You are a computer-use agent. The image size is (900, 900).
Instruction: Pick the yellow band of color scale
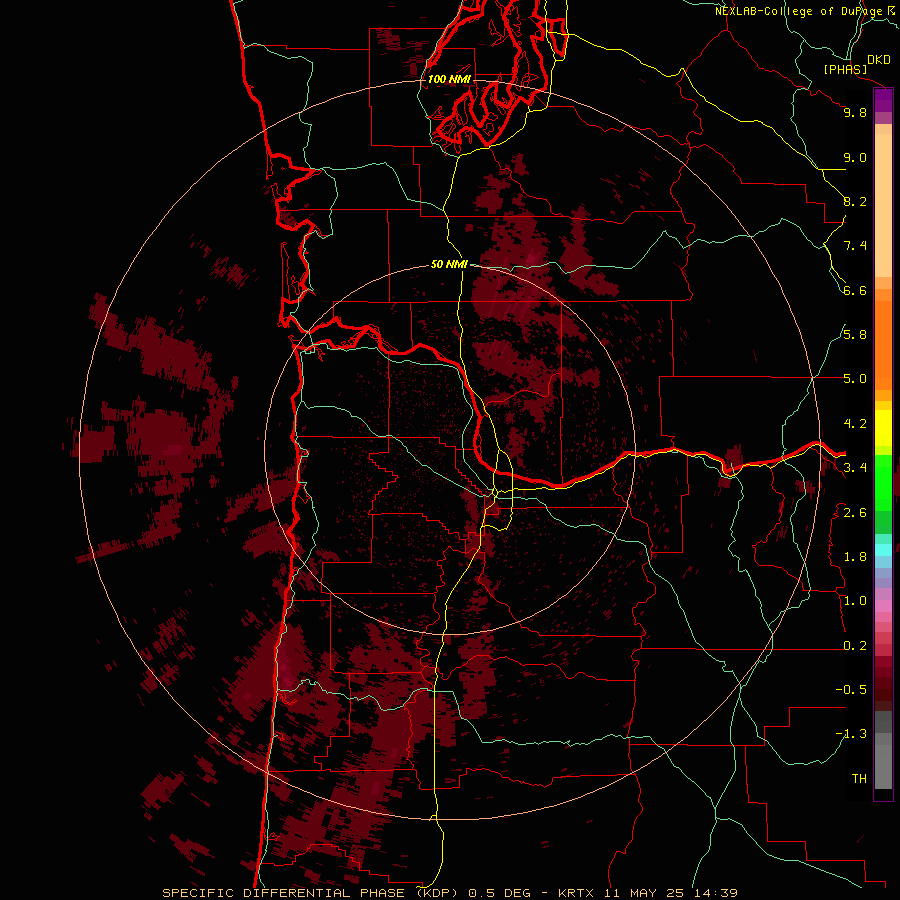point(883,428)
